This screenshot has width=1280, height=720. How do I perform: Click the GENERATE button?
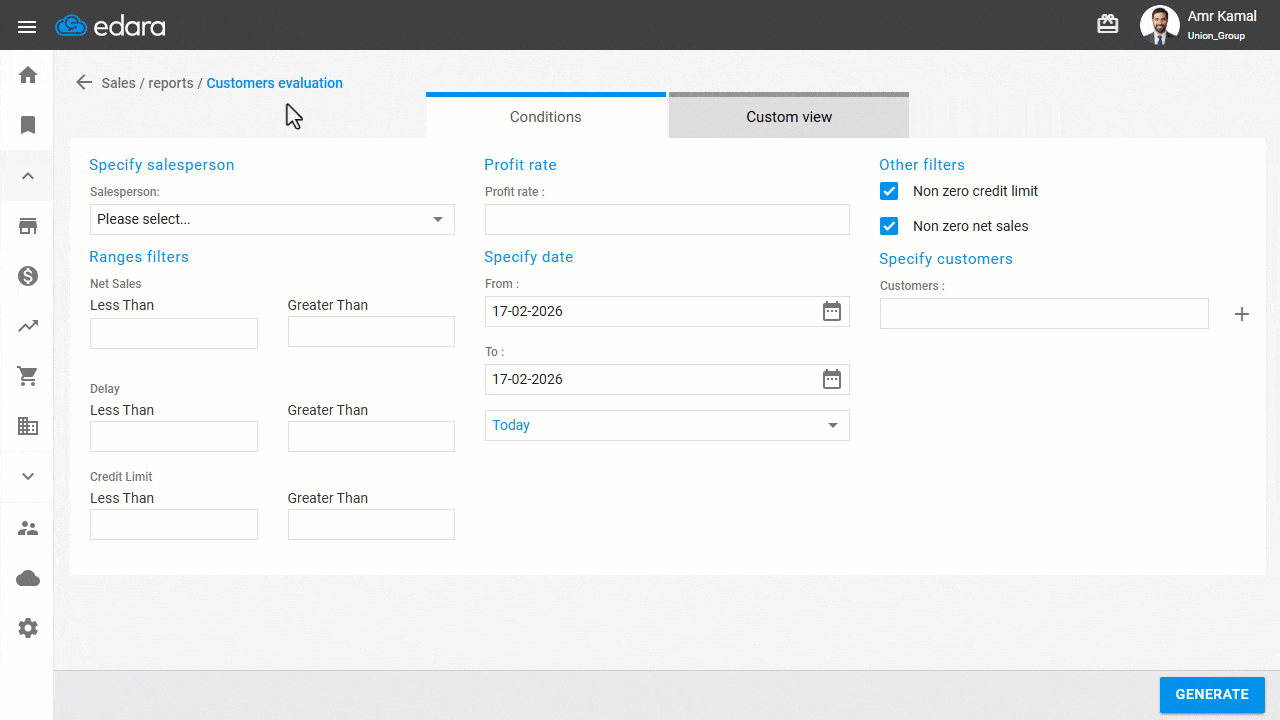(1212, 694)
